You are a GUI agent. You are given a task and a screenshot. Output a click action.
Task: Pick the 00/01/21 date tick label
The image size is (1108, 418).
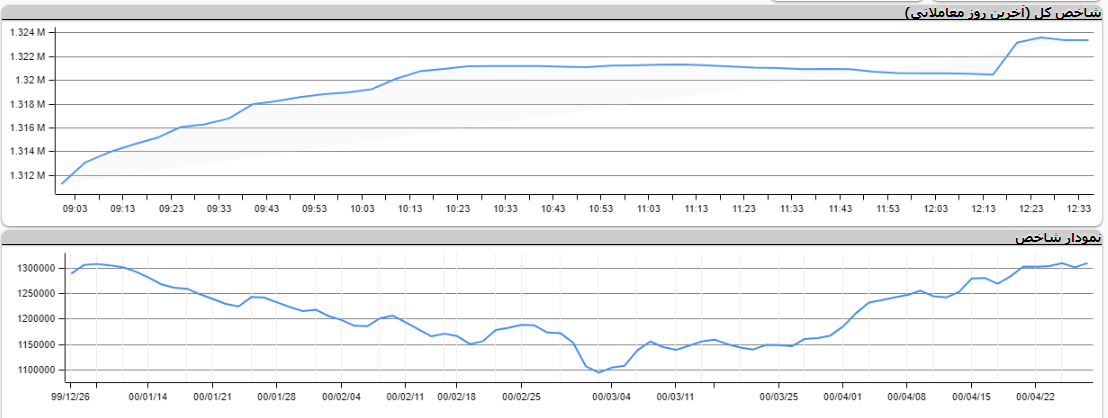(211, 394)
